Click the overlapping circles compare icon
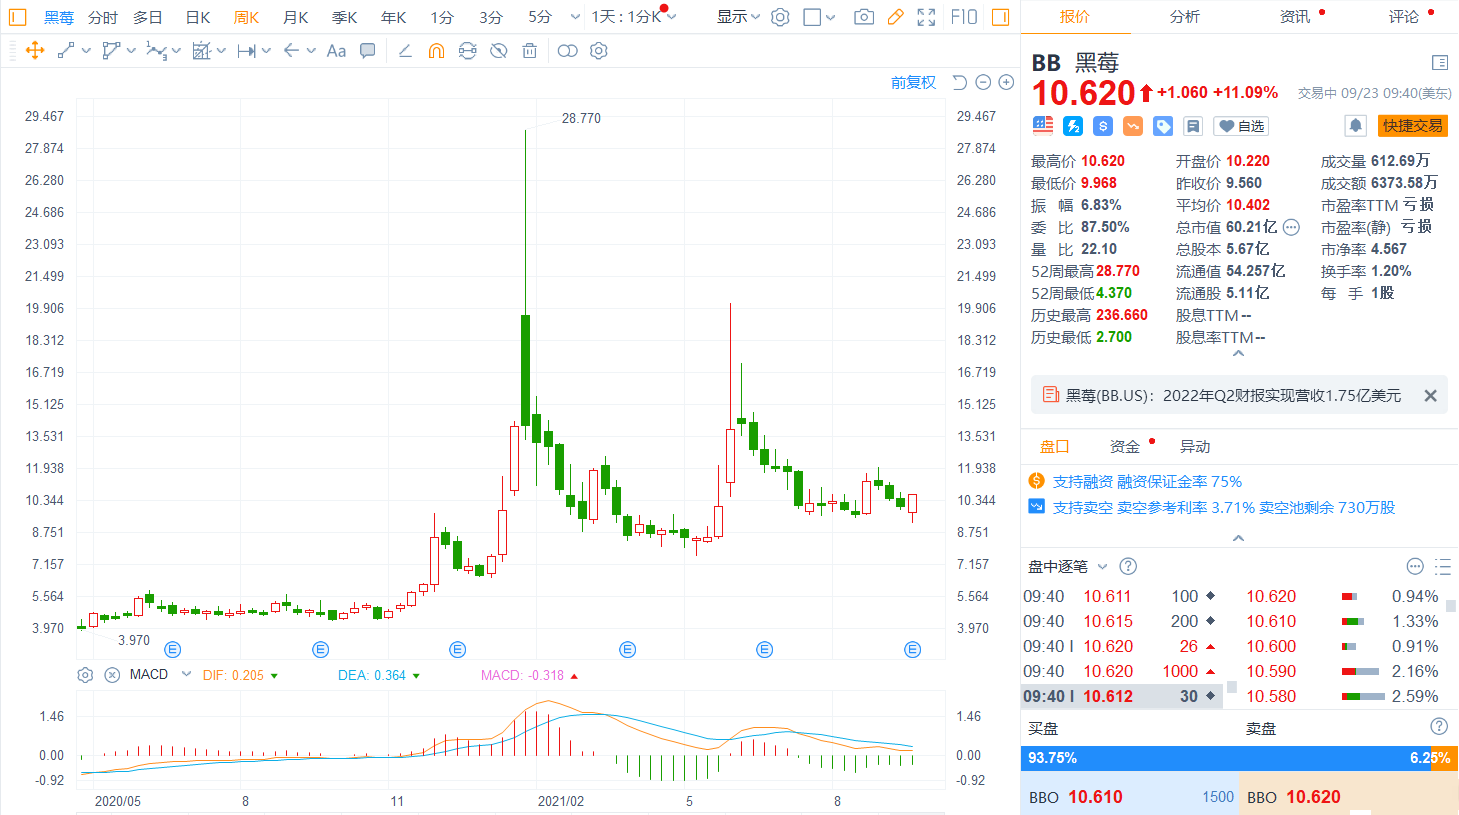 coord(567,51)
